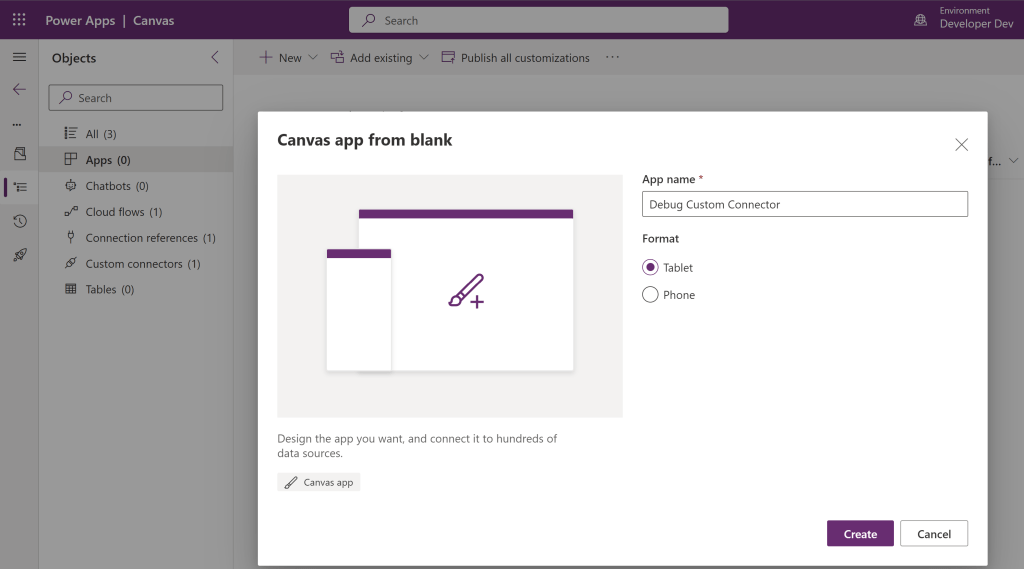Click the Environment globe icon

[920, 20]
